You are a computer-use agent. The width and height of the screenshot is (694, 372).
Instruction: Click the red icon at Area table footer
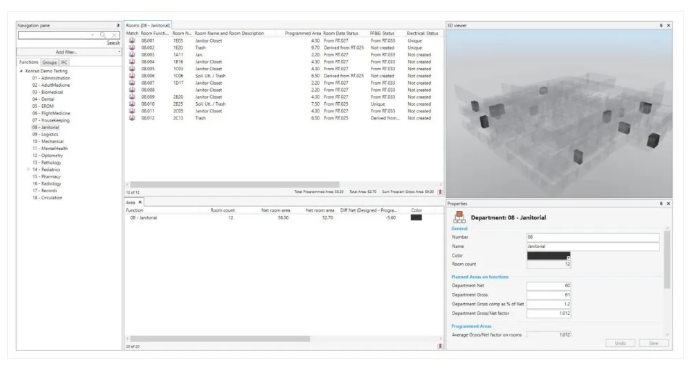[440, 346]
